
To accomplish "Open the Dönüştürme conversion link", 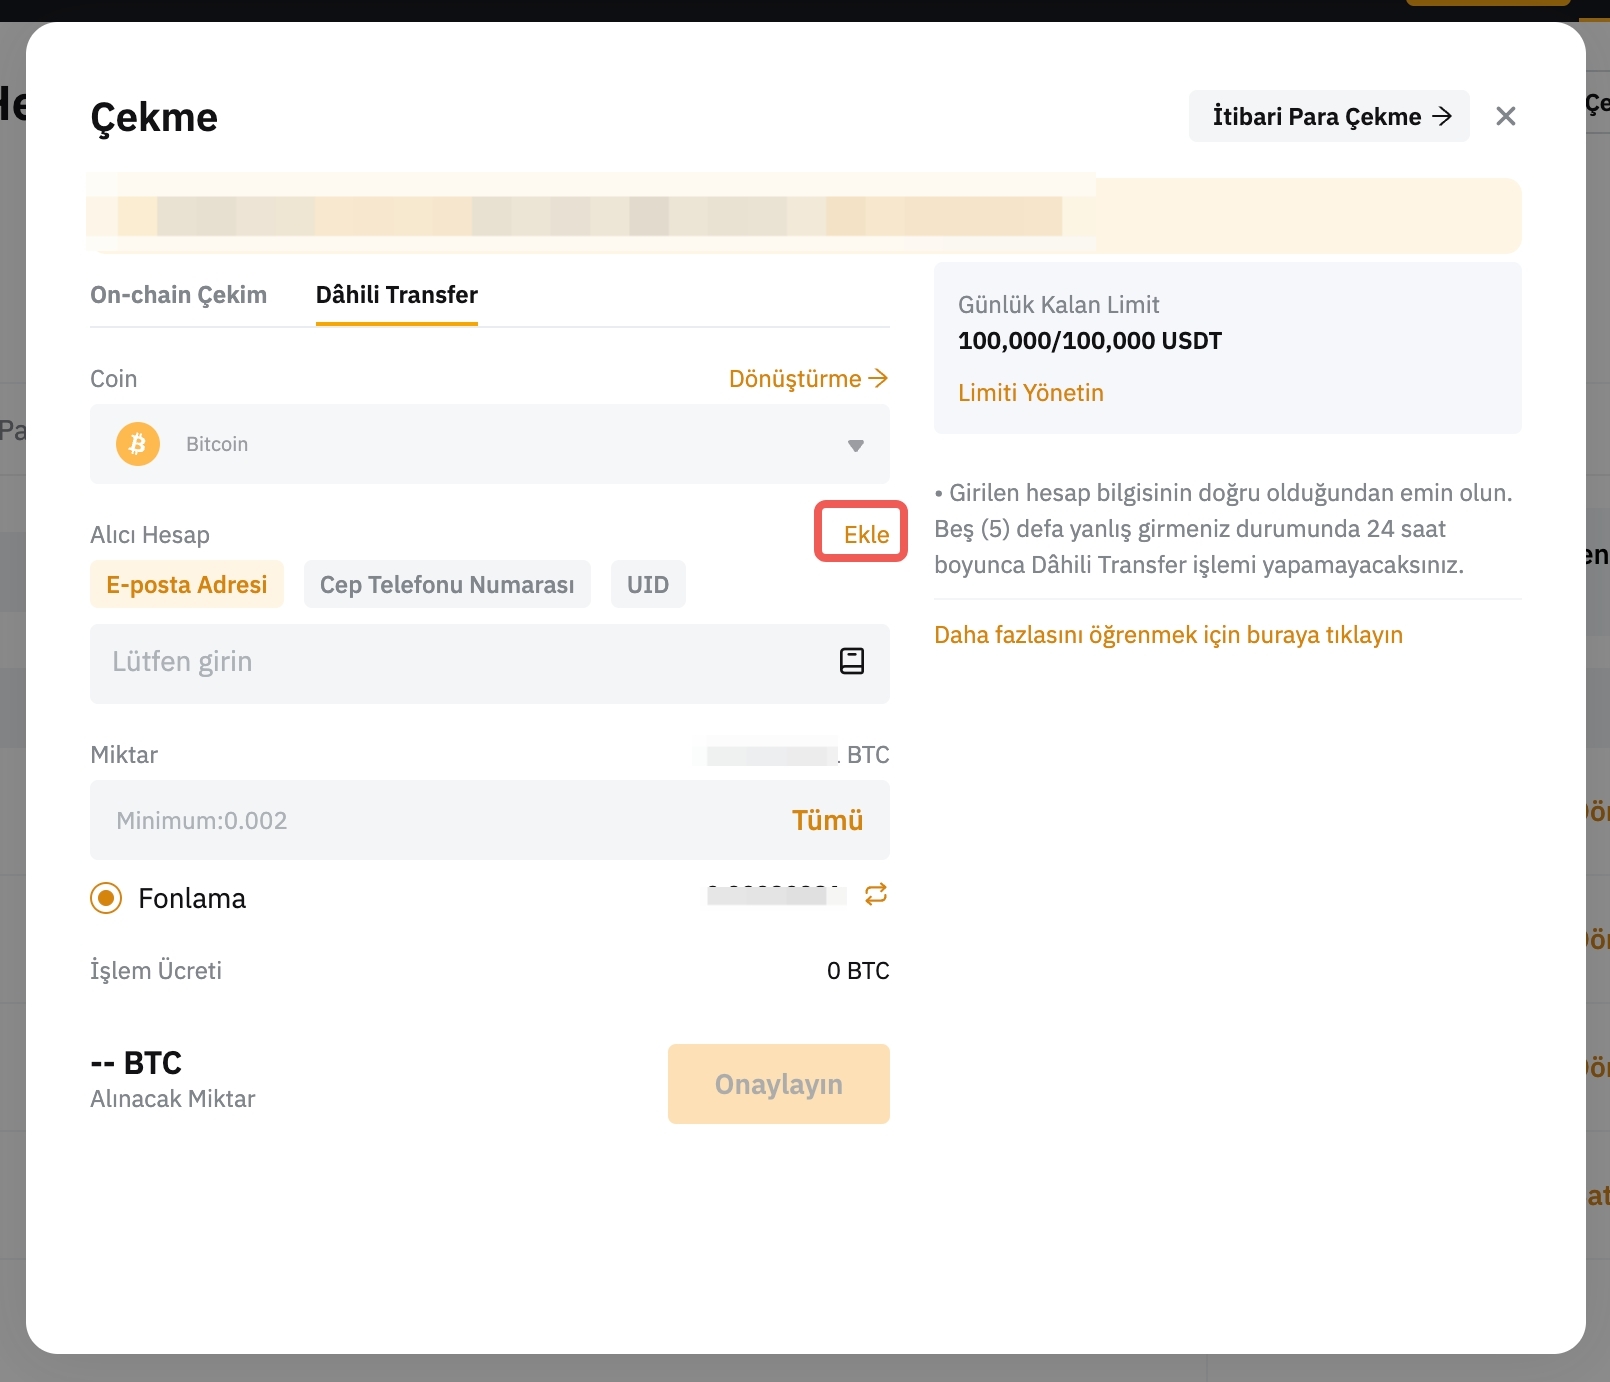I will point(808,379).
